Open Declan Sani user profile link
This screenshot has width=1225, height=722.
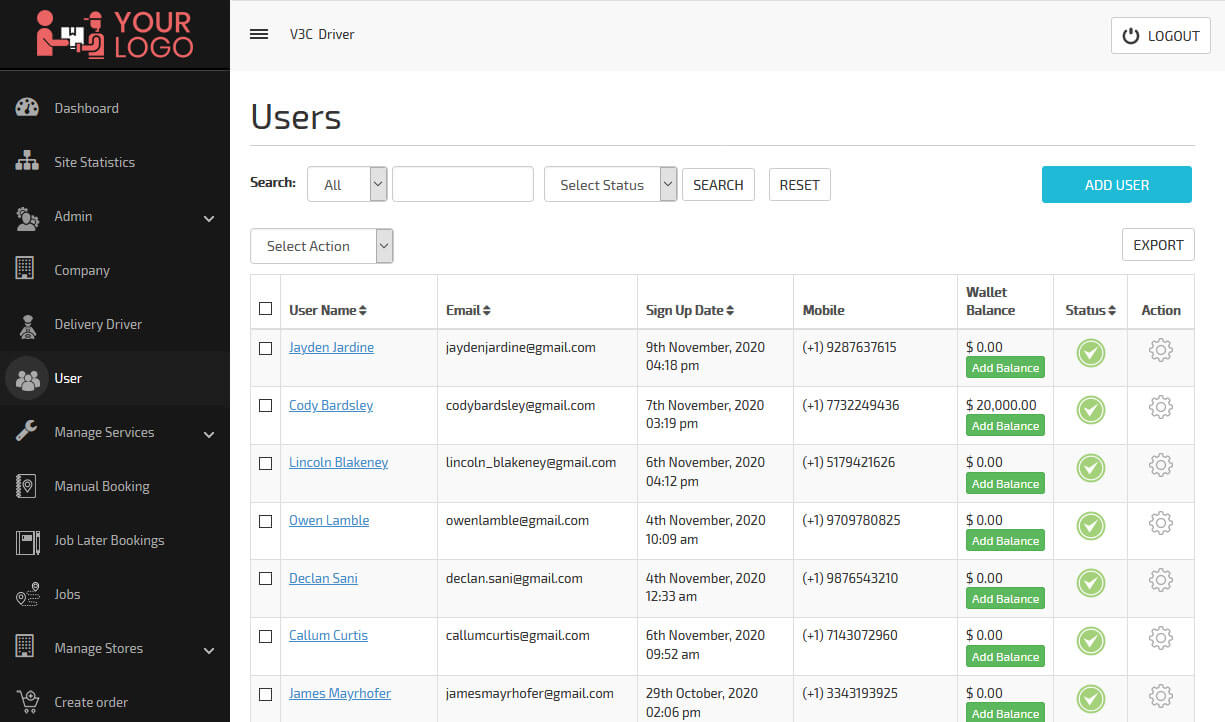(323, 578)
